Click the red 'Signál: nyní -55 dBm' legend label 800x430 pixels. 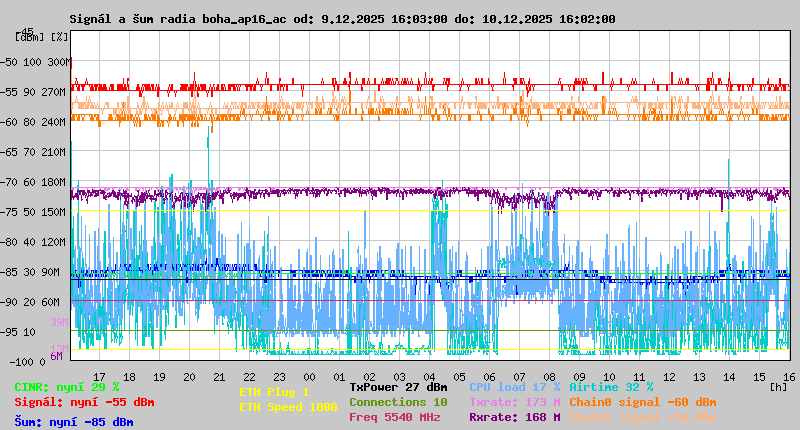(84, 402)
